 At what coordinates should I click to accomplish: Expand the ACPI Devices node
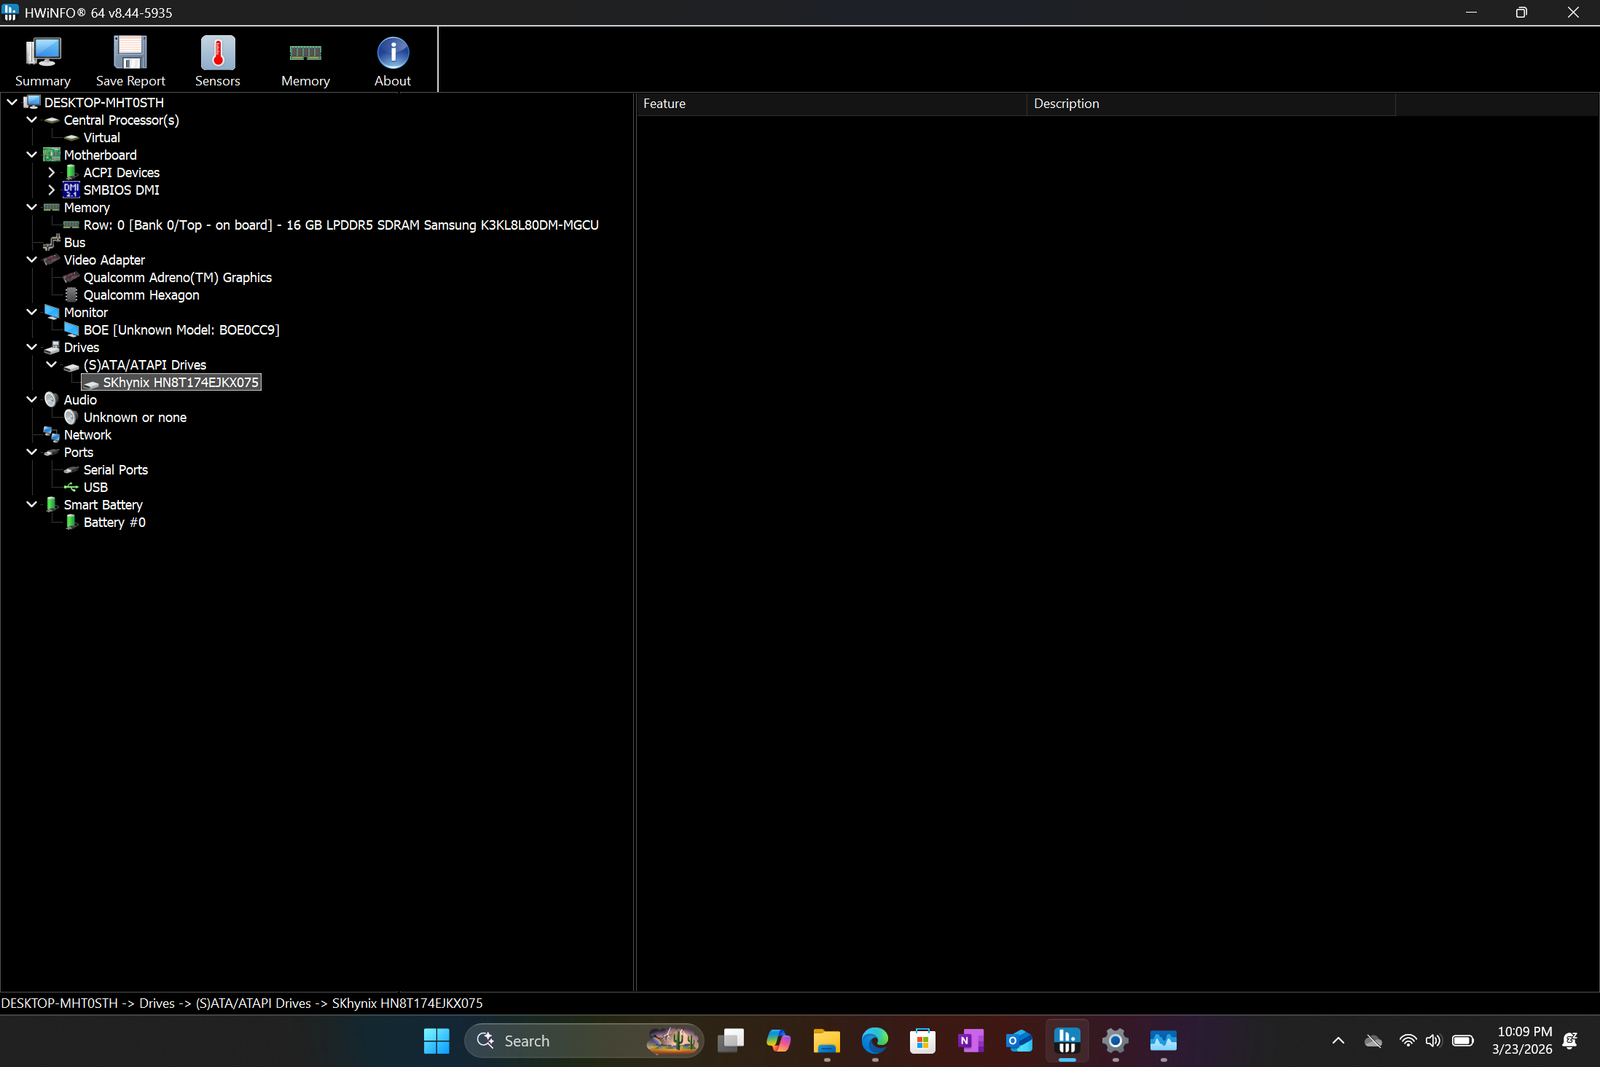coord(51,173)
